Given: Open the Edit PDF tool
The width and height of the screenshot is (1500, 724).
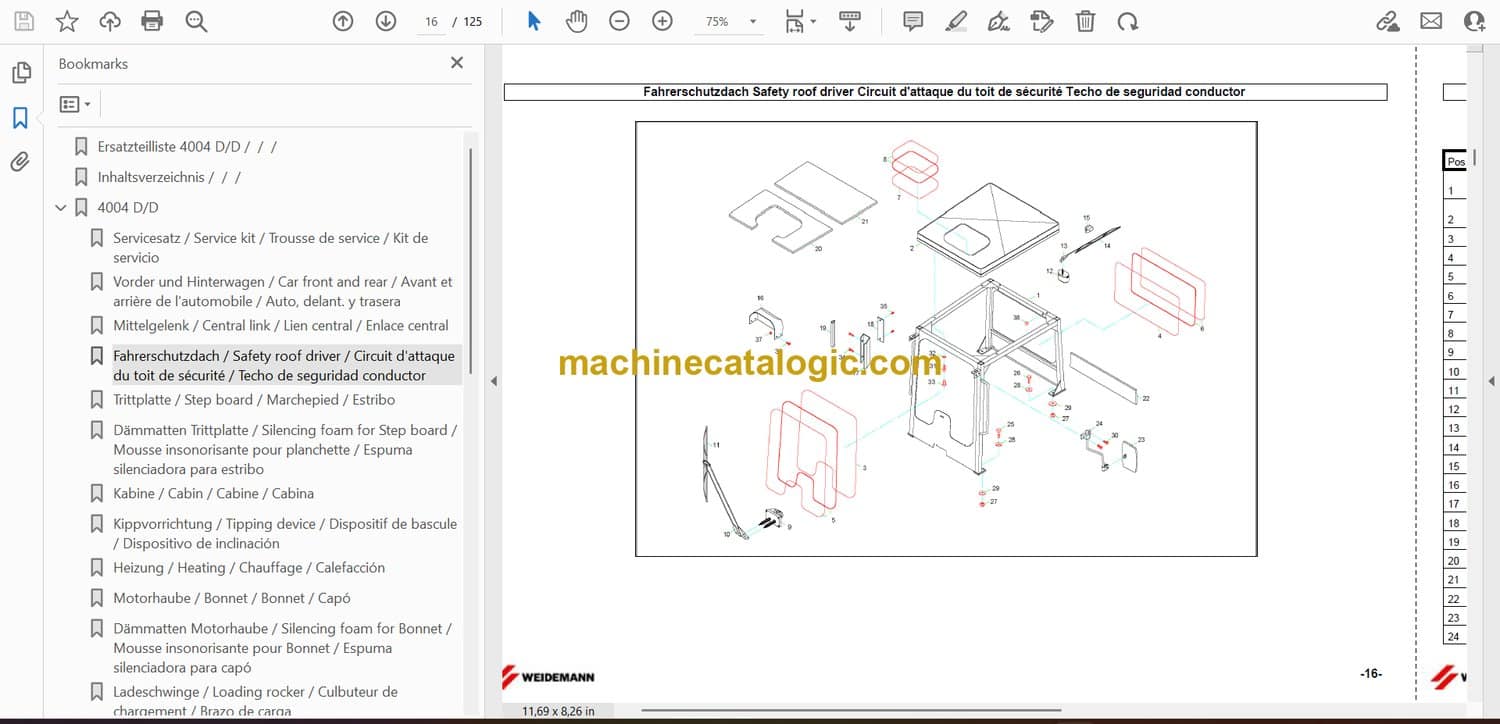Looking at the screenshot, I should coord(1042,21).
